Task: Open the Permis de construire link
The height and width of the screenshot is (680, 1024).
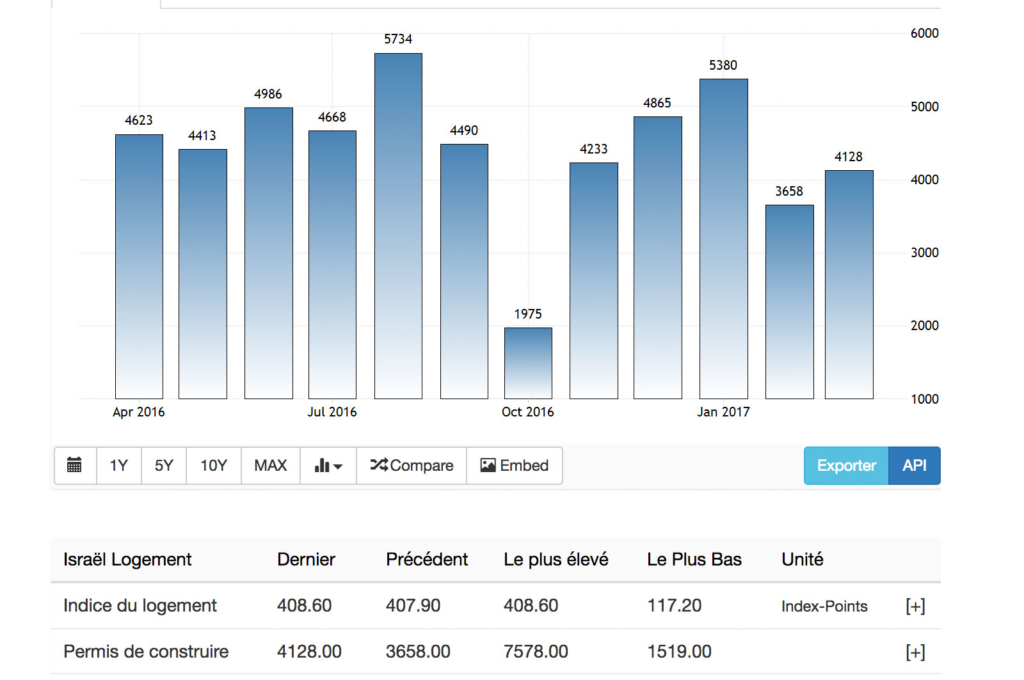Action: (x=146, y=652)
